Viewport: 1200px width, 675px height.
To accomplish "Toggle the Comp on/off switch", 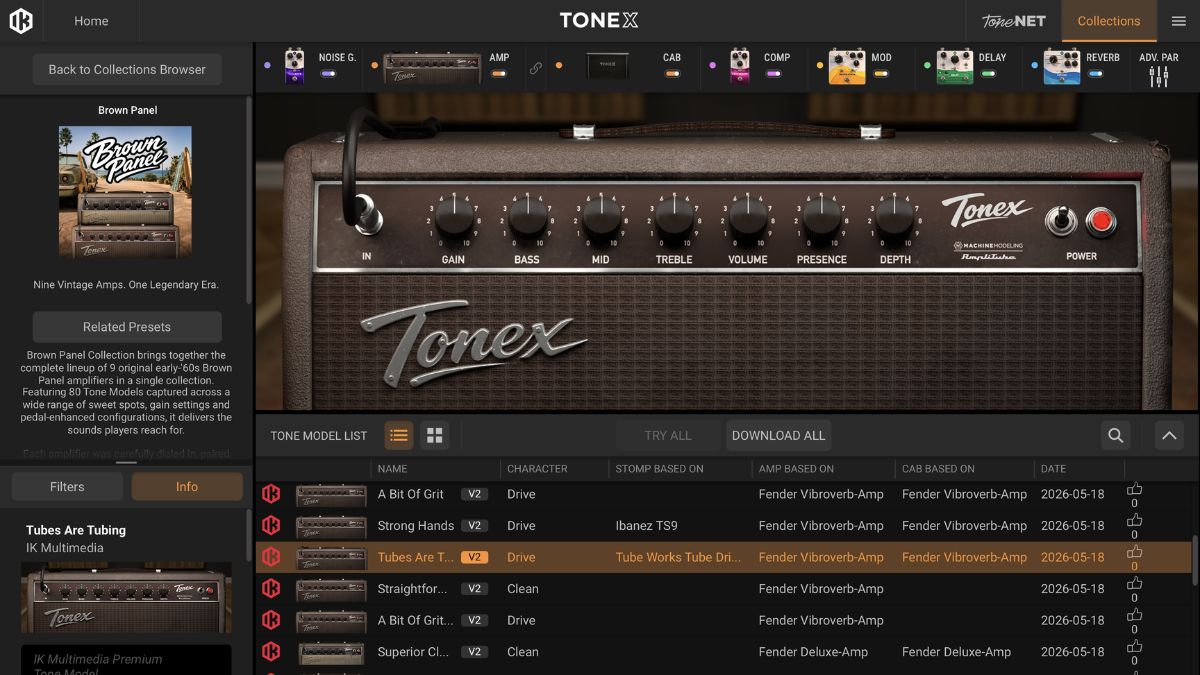I will click(x=772, y=73).
